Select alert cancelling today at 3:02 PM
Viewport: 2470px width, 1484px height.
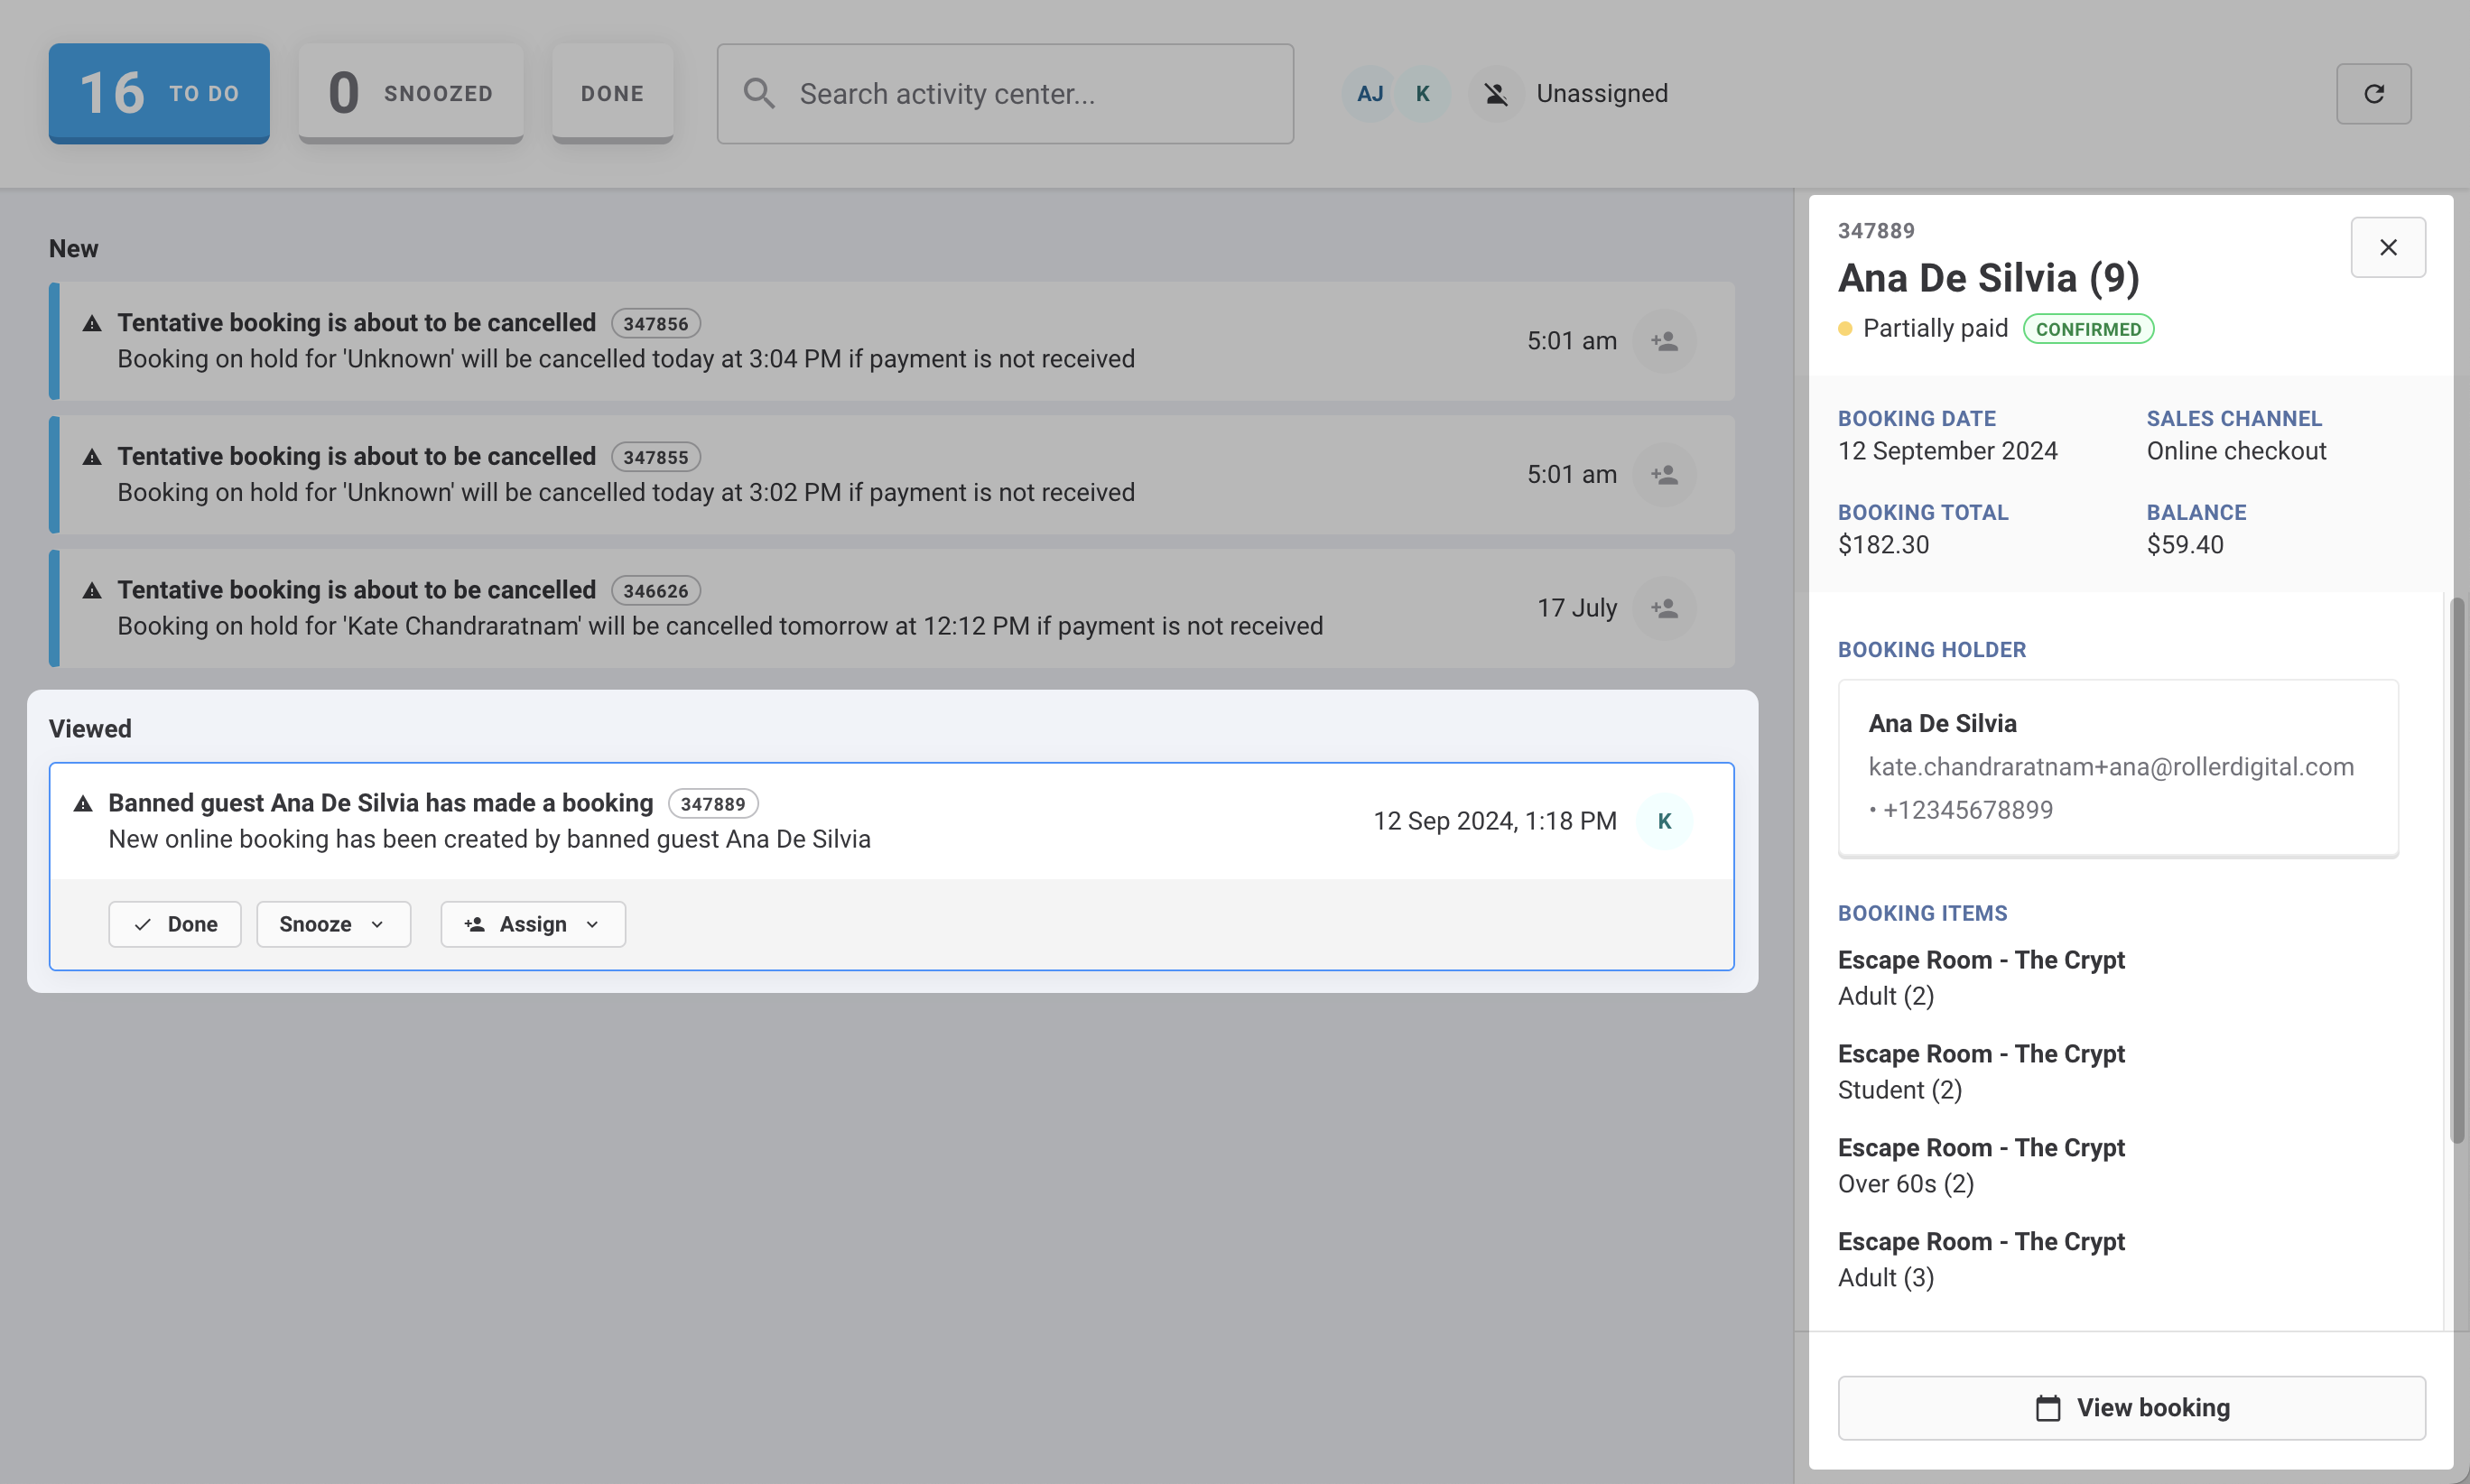pyautogui.click(x=892, y=475)
